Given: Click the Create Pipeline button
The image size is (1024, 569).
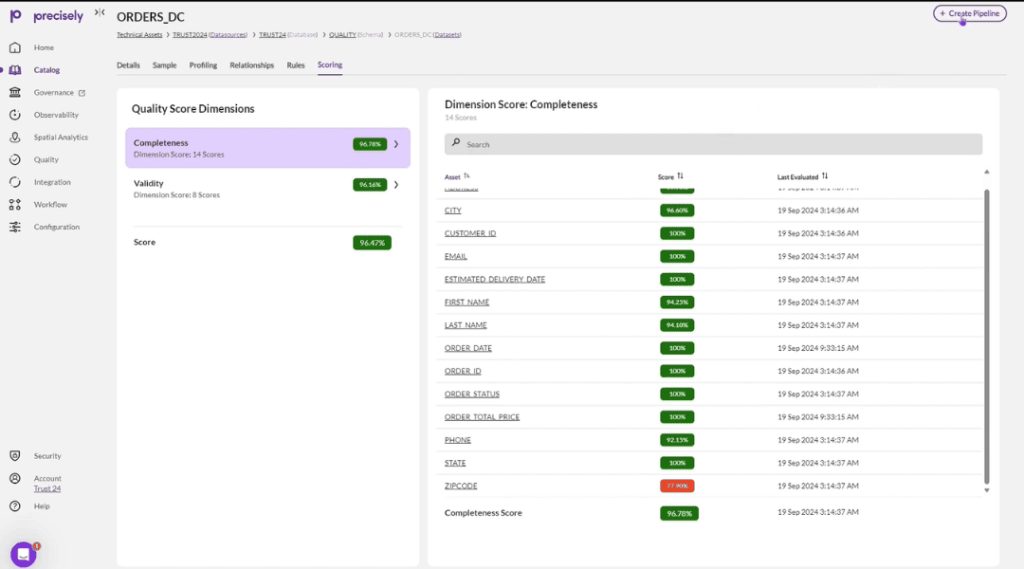Looking at the screenshot, I should point(969,14).
